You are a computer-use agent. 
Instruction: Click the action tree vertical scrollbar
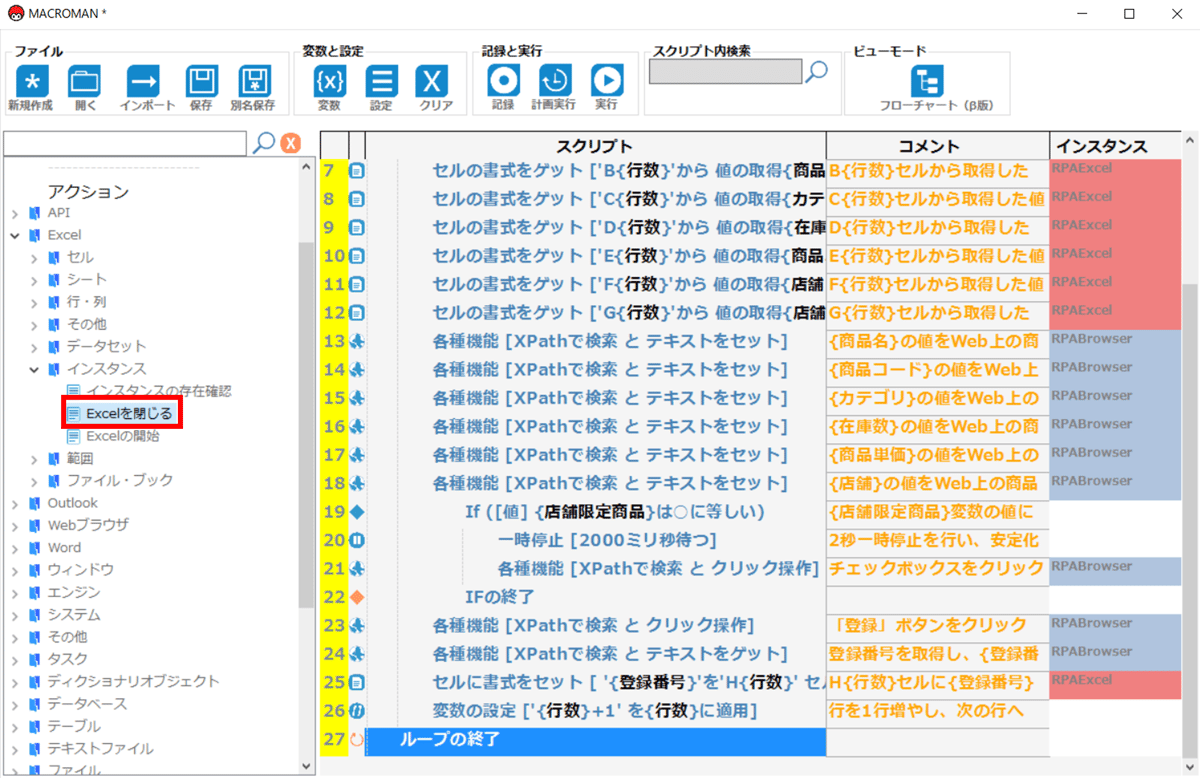point(306,424)
